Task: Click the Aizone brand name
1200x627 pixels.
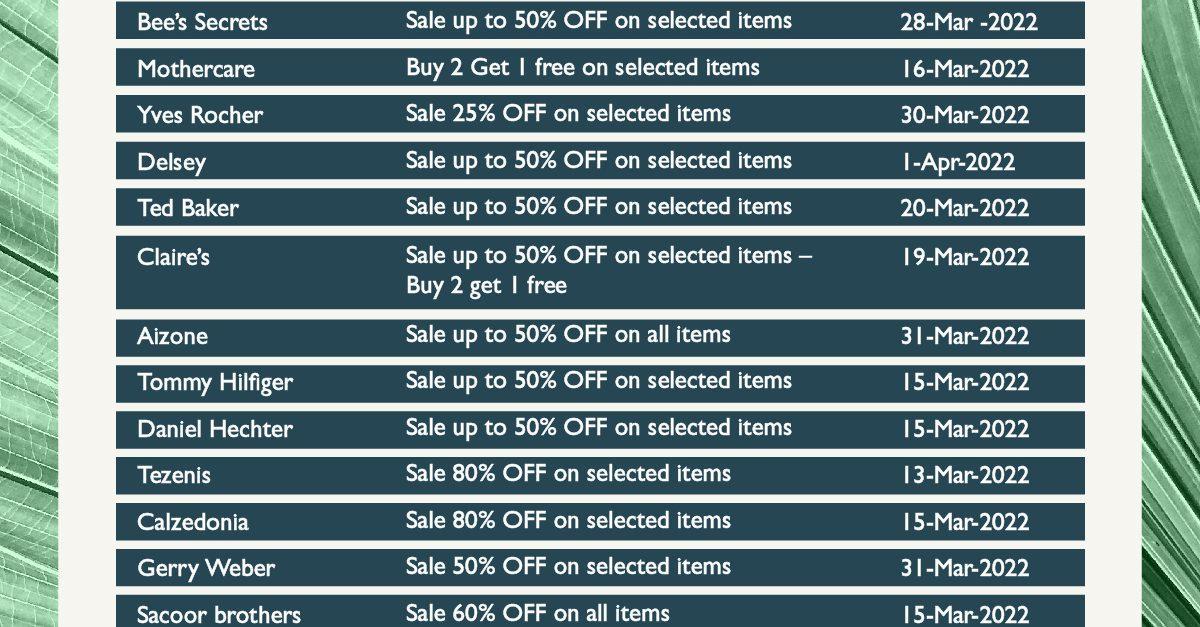Action: 173,336
